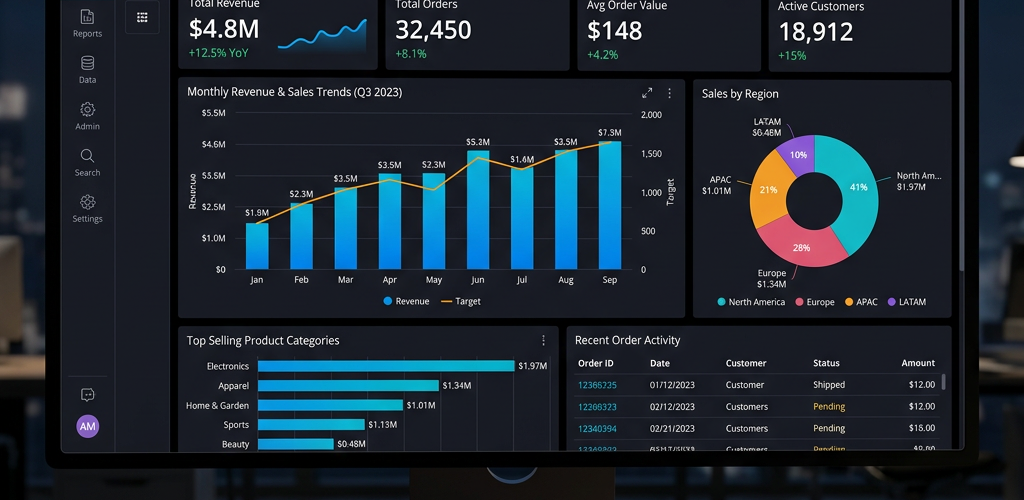This screenshot has width=1024, height=500.
Task: Click the $148 average order value
Action: tap(615, 31)
